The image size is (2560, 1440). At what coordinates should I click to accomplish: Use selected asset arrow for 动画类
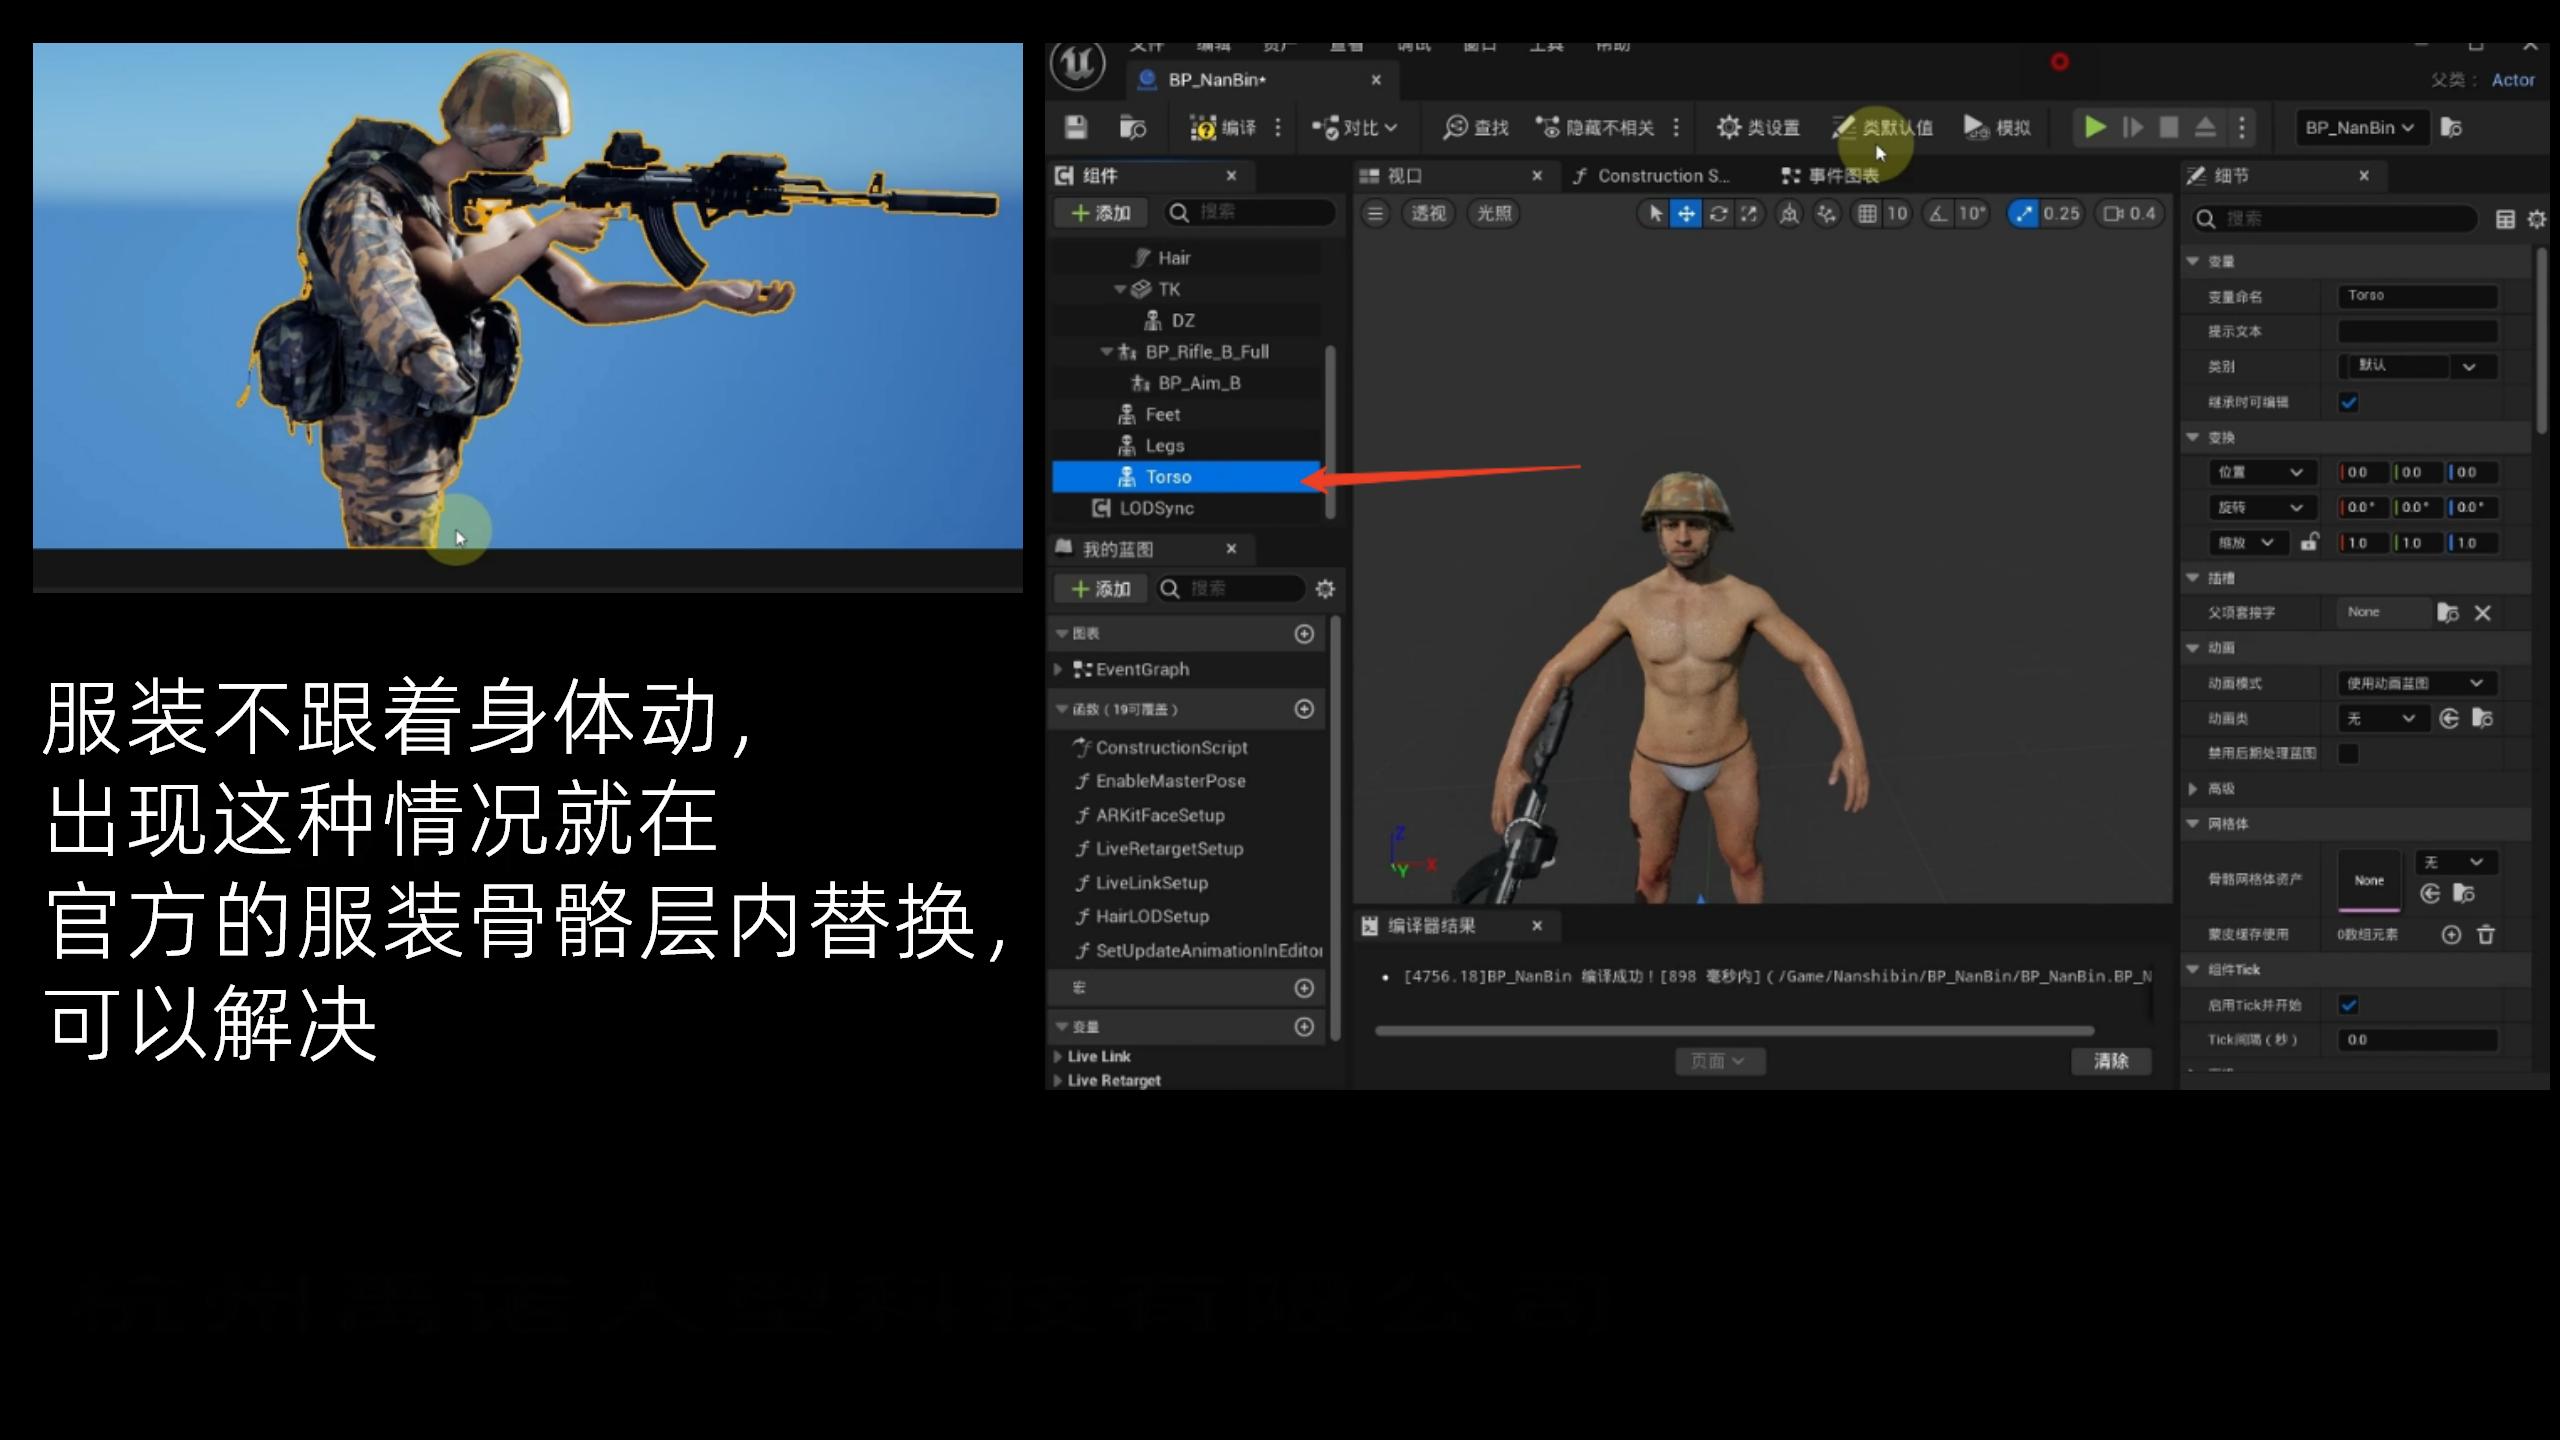[2449, 718]
